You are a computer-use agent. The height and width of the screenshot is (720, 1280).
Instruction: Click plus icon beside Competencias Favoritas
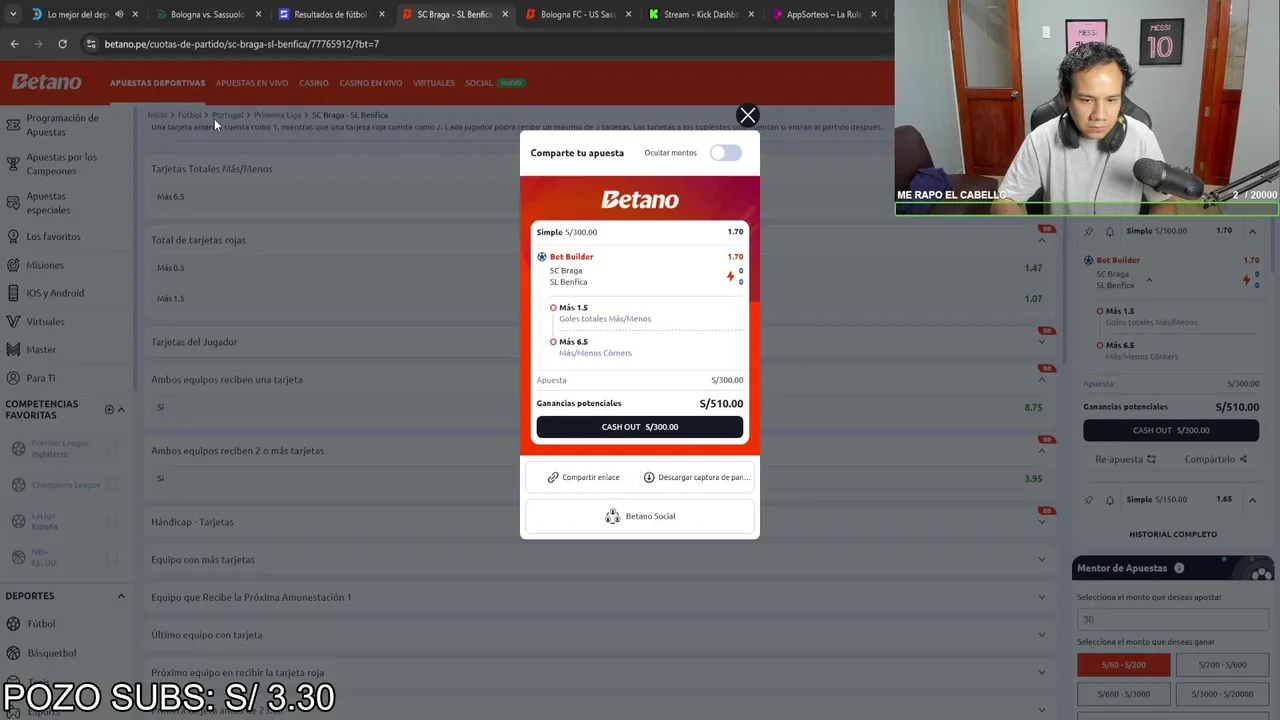(109, 409)
